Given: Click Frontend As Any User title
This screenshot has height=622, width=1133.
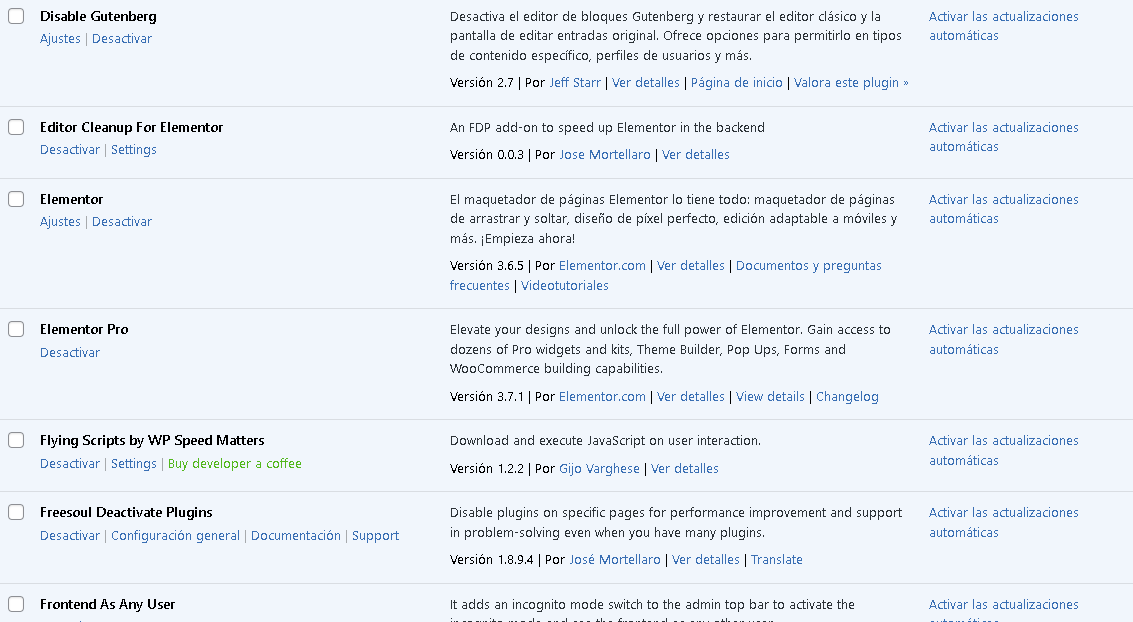Looking at the screenshot, I should click(x=107, y=605).
